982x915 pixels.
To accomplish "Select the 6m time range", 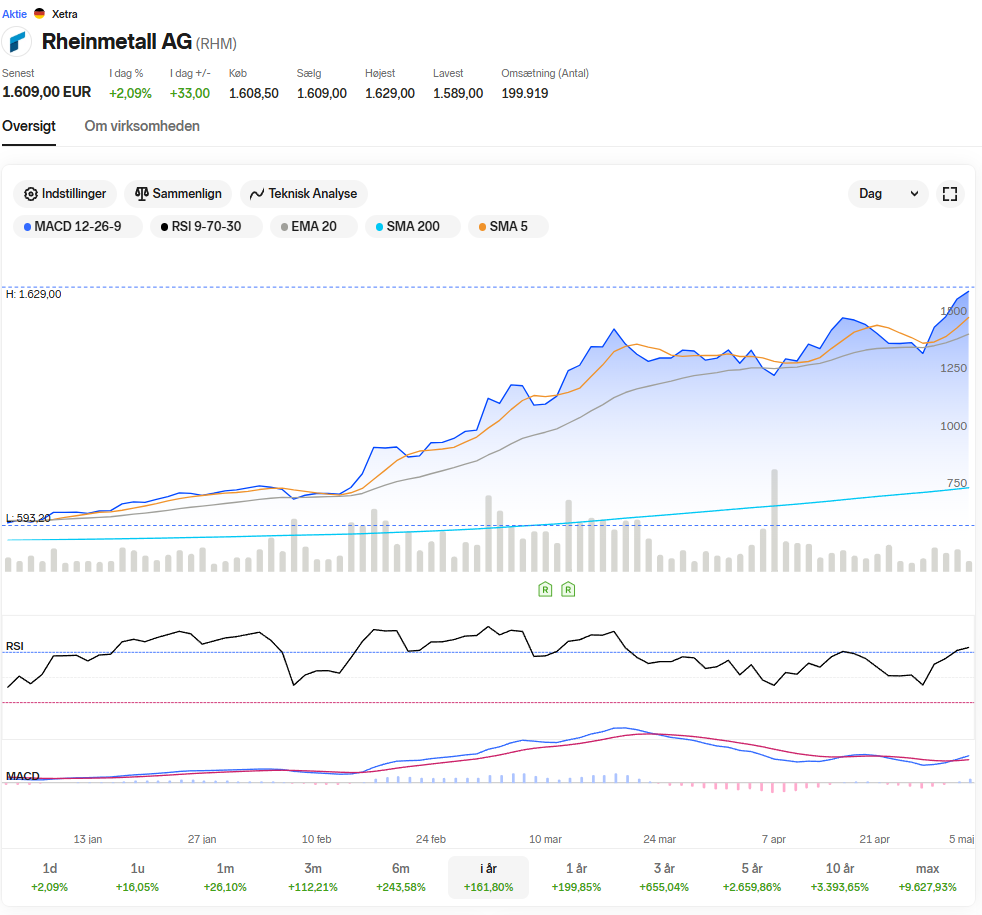I will [401, 877].
